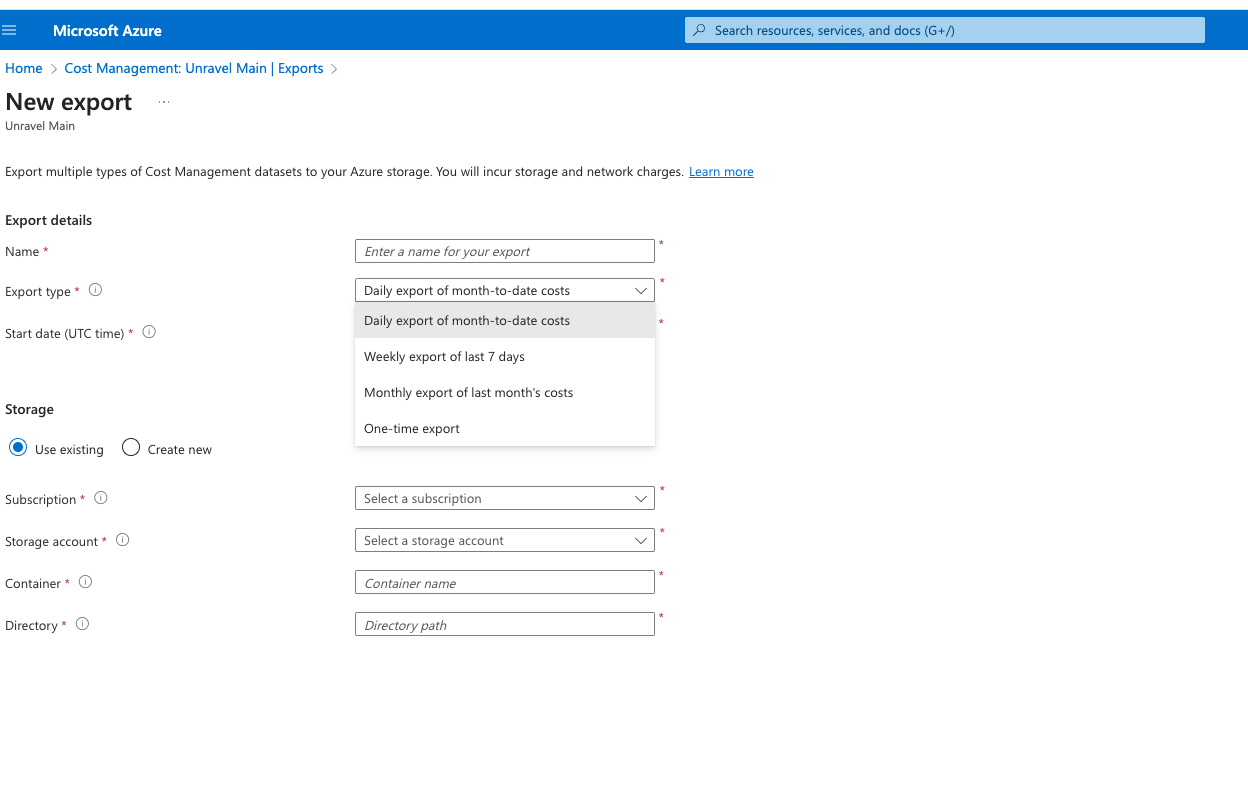Open the Learn more link

click(x=721, y=172)
